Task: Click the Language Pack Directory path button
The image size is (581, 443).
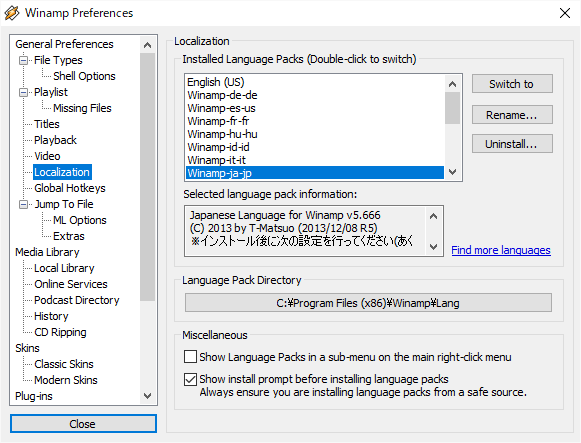Action: [368, 303]
